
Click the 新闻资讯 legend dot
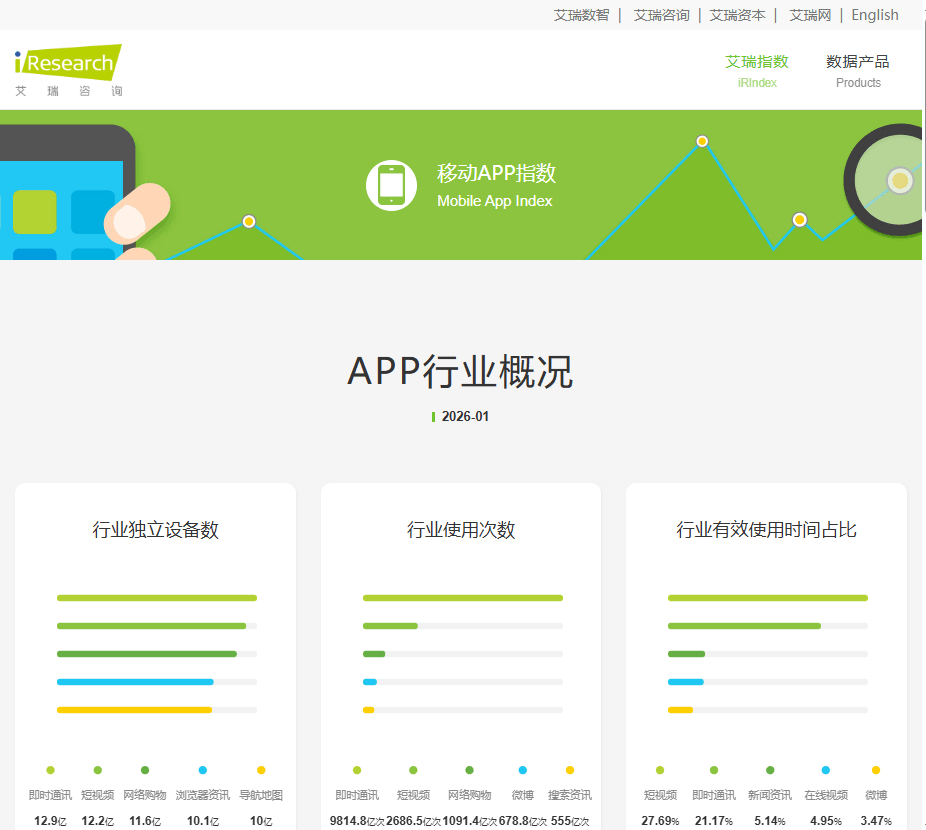click(769, 771)
